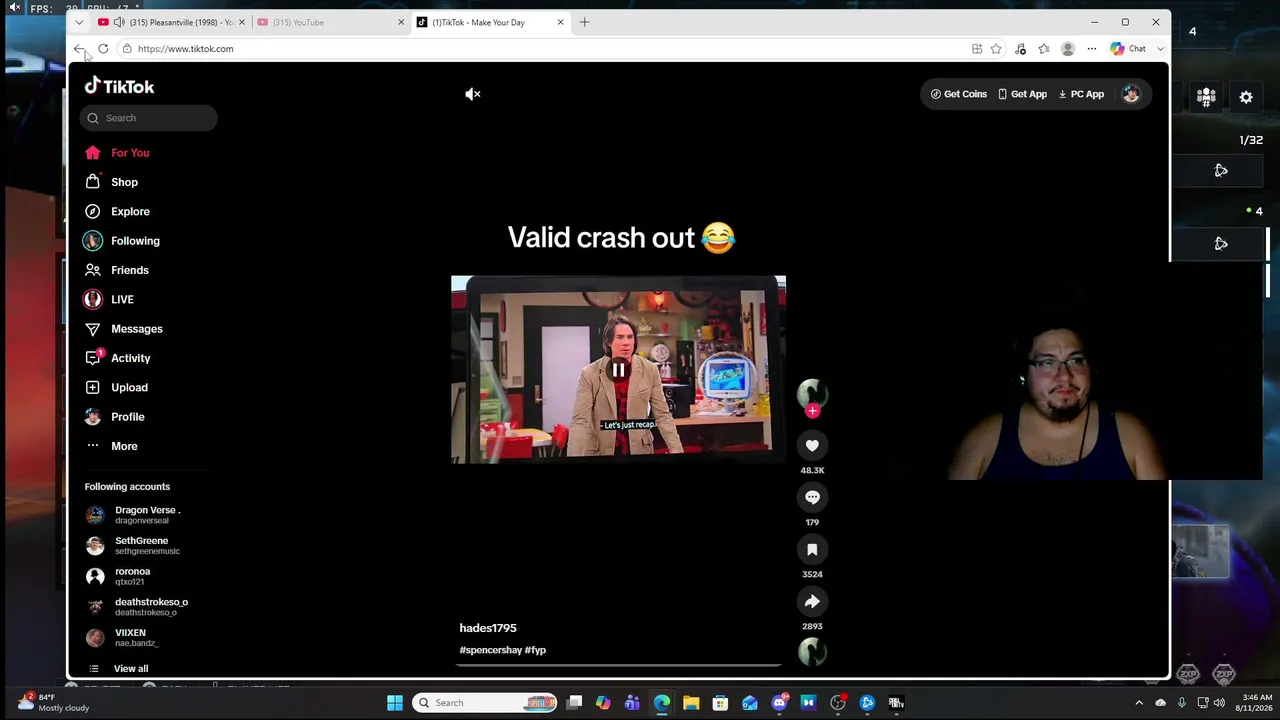Go to your Profile page
1280x720 pixels.
point(115,417)
